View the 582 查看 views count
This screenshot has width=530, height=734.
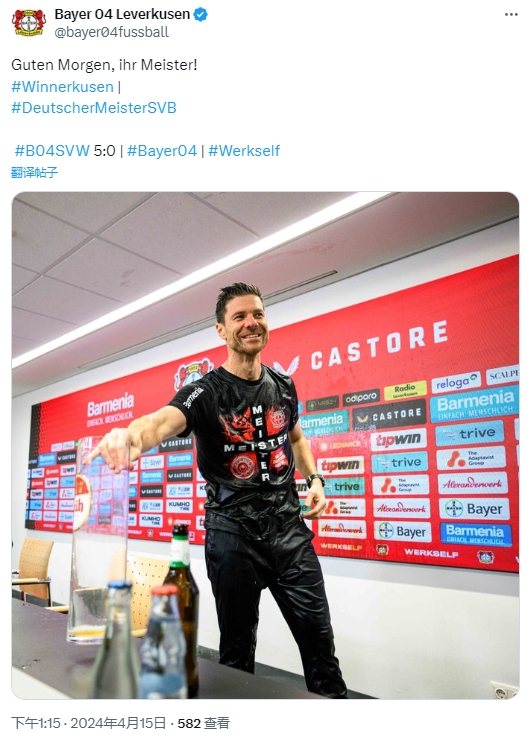(204, 723)
